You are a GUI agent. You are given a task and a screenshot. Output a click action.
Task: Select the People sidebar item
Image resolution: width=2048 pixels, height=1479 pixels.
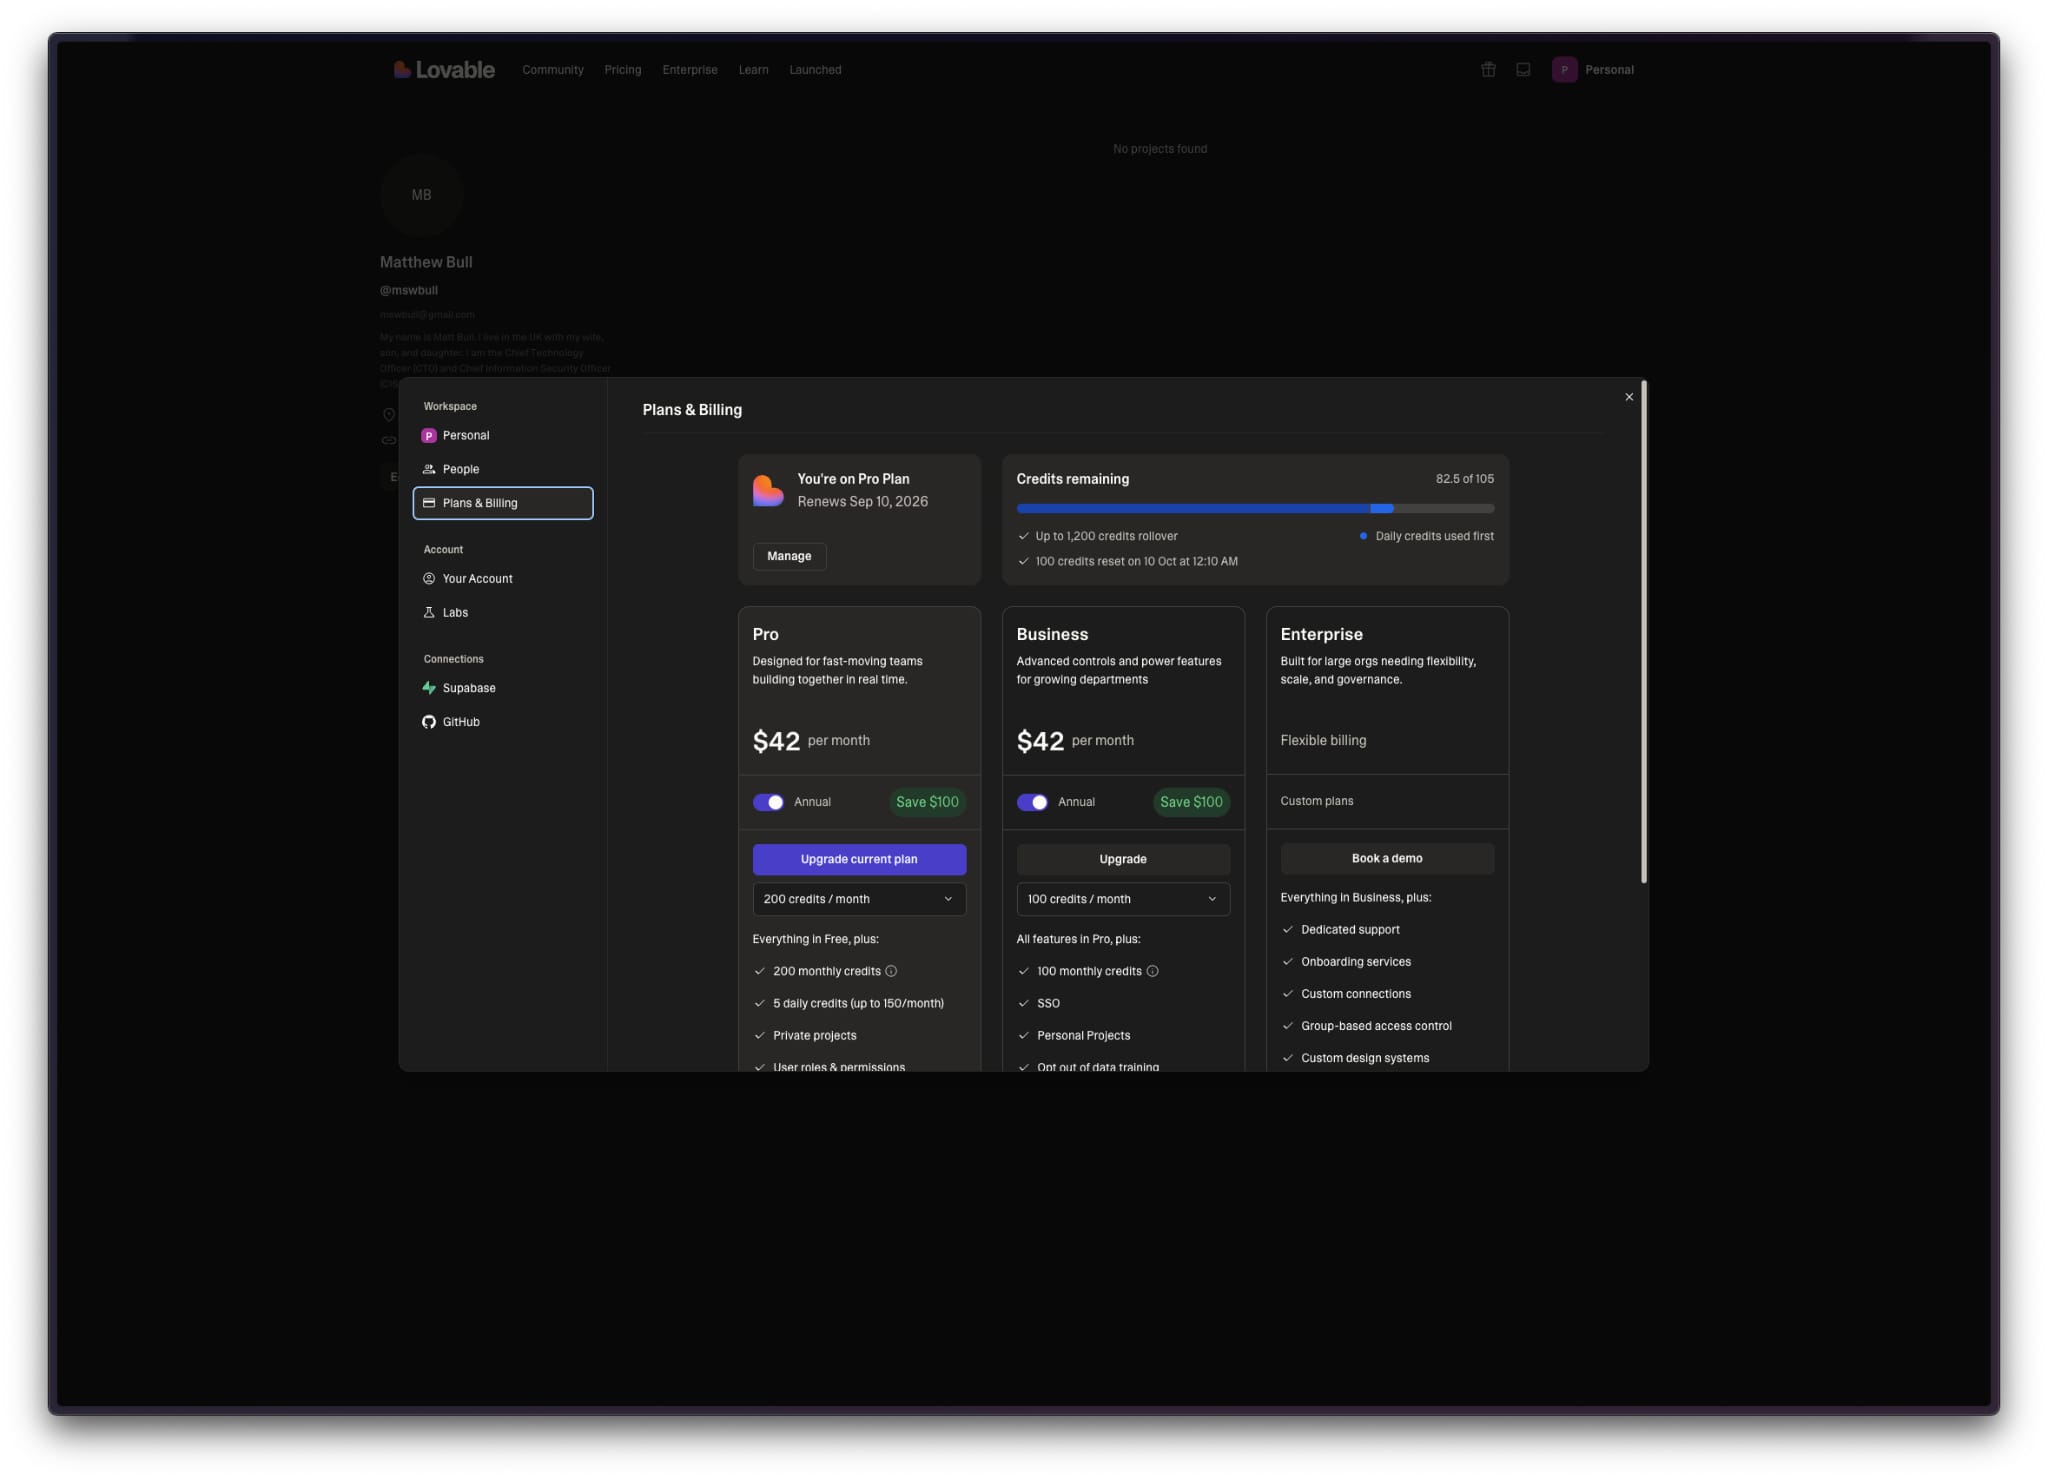click(x=460, y=468)
